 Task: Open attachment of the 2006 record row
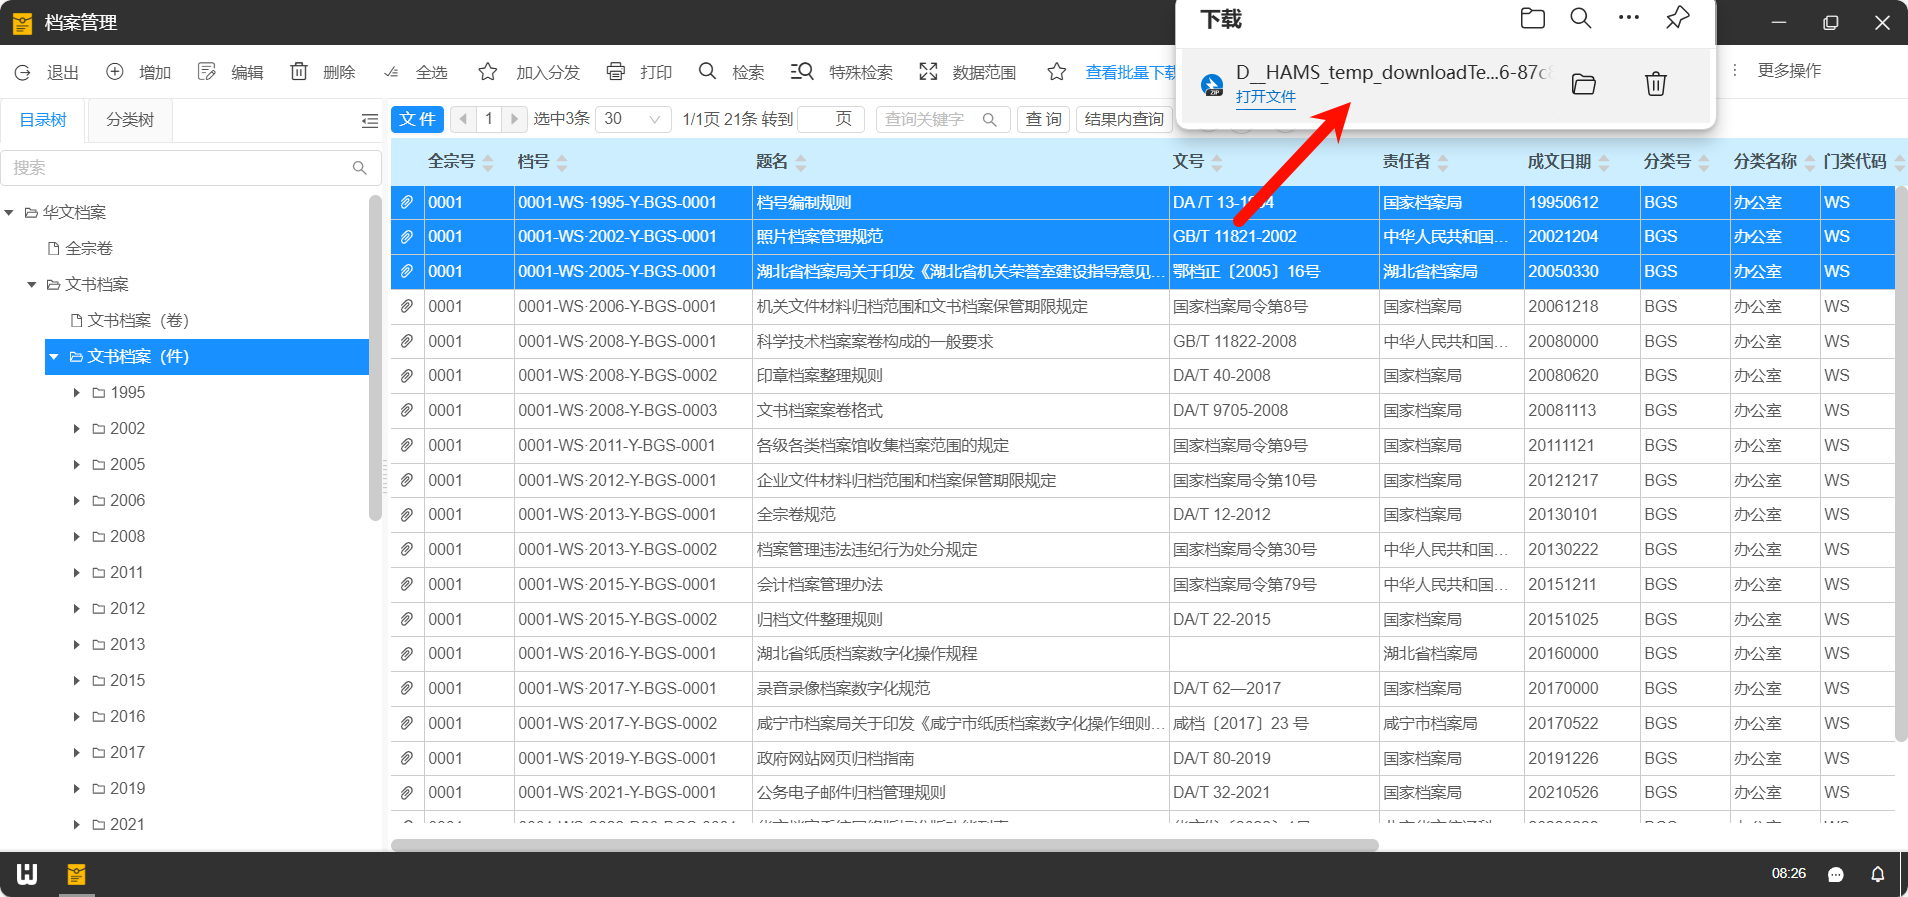click(x=407, y=307)
